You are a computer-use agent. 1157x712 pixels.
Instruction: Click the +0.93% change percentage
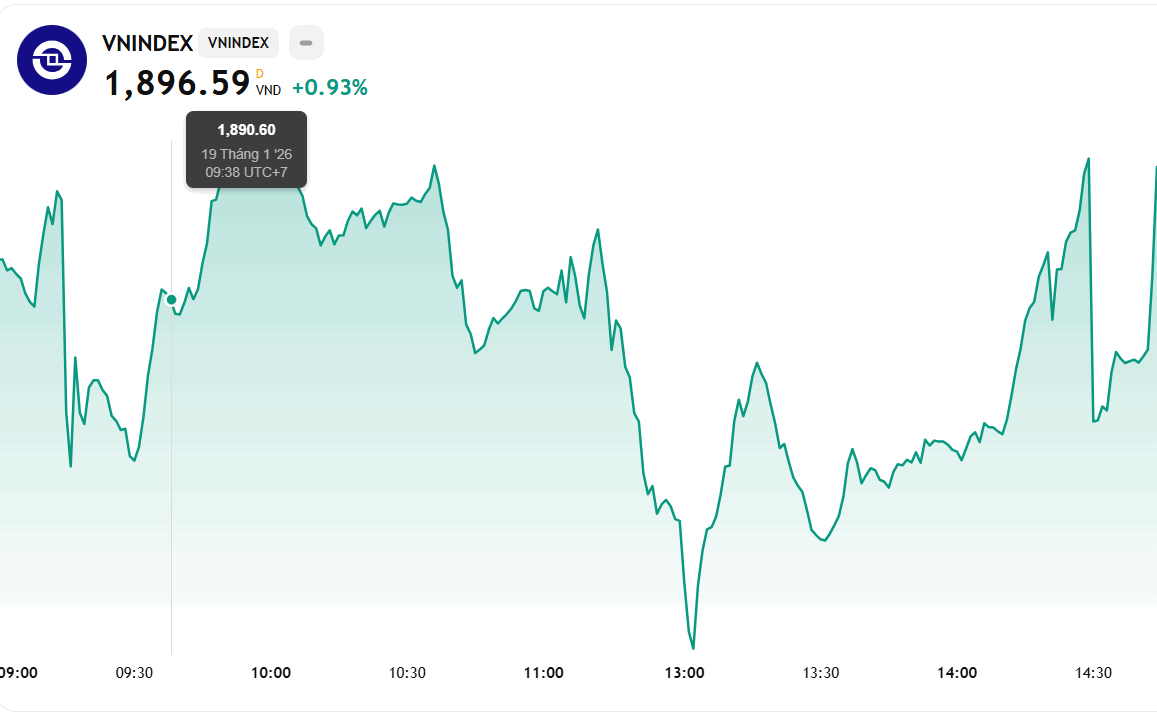(x=330, y=88)
